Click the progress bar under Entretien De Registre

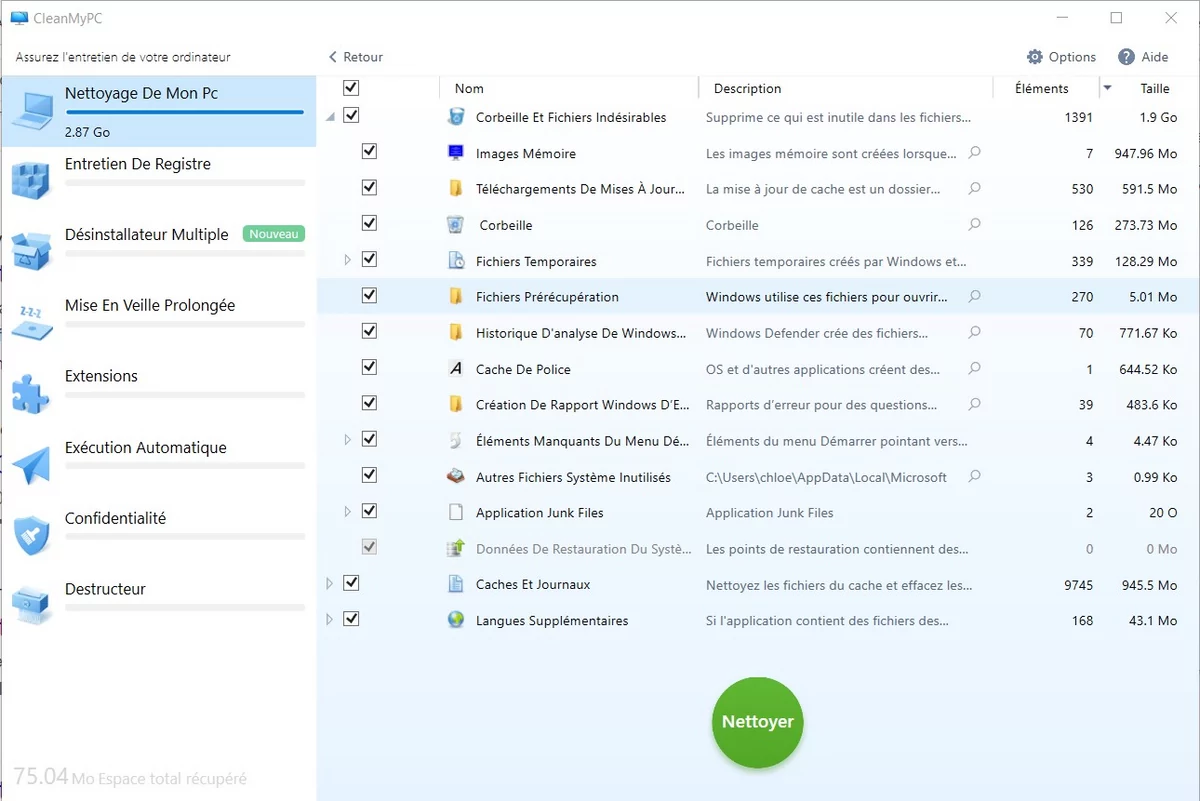(x=184, y=183)
